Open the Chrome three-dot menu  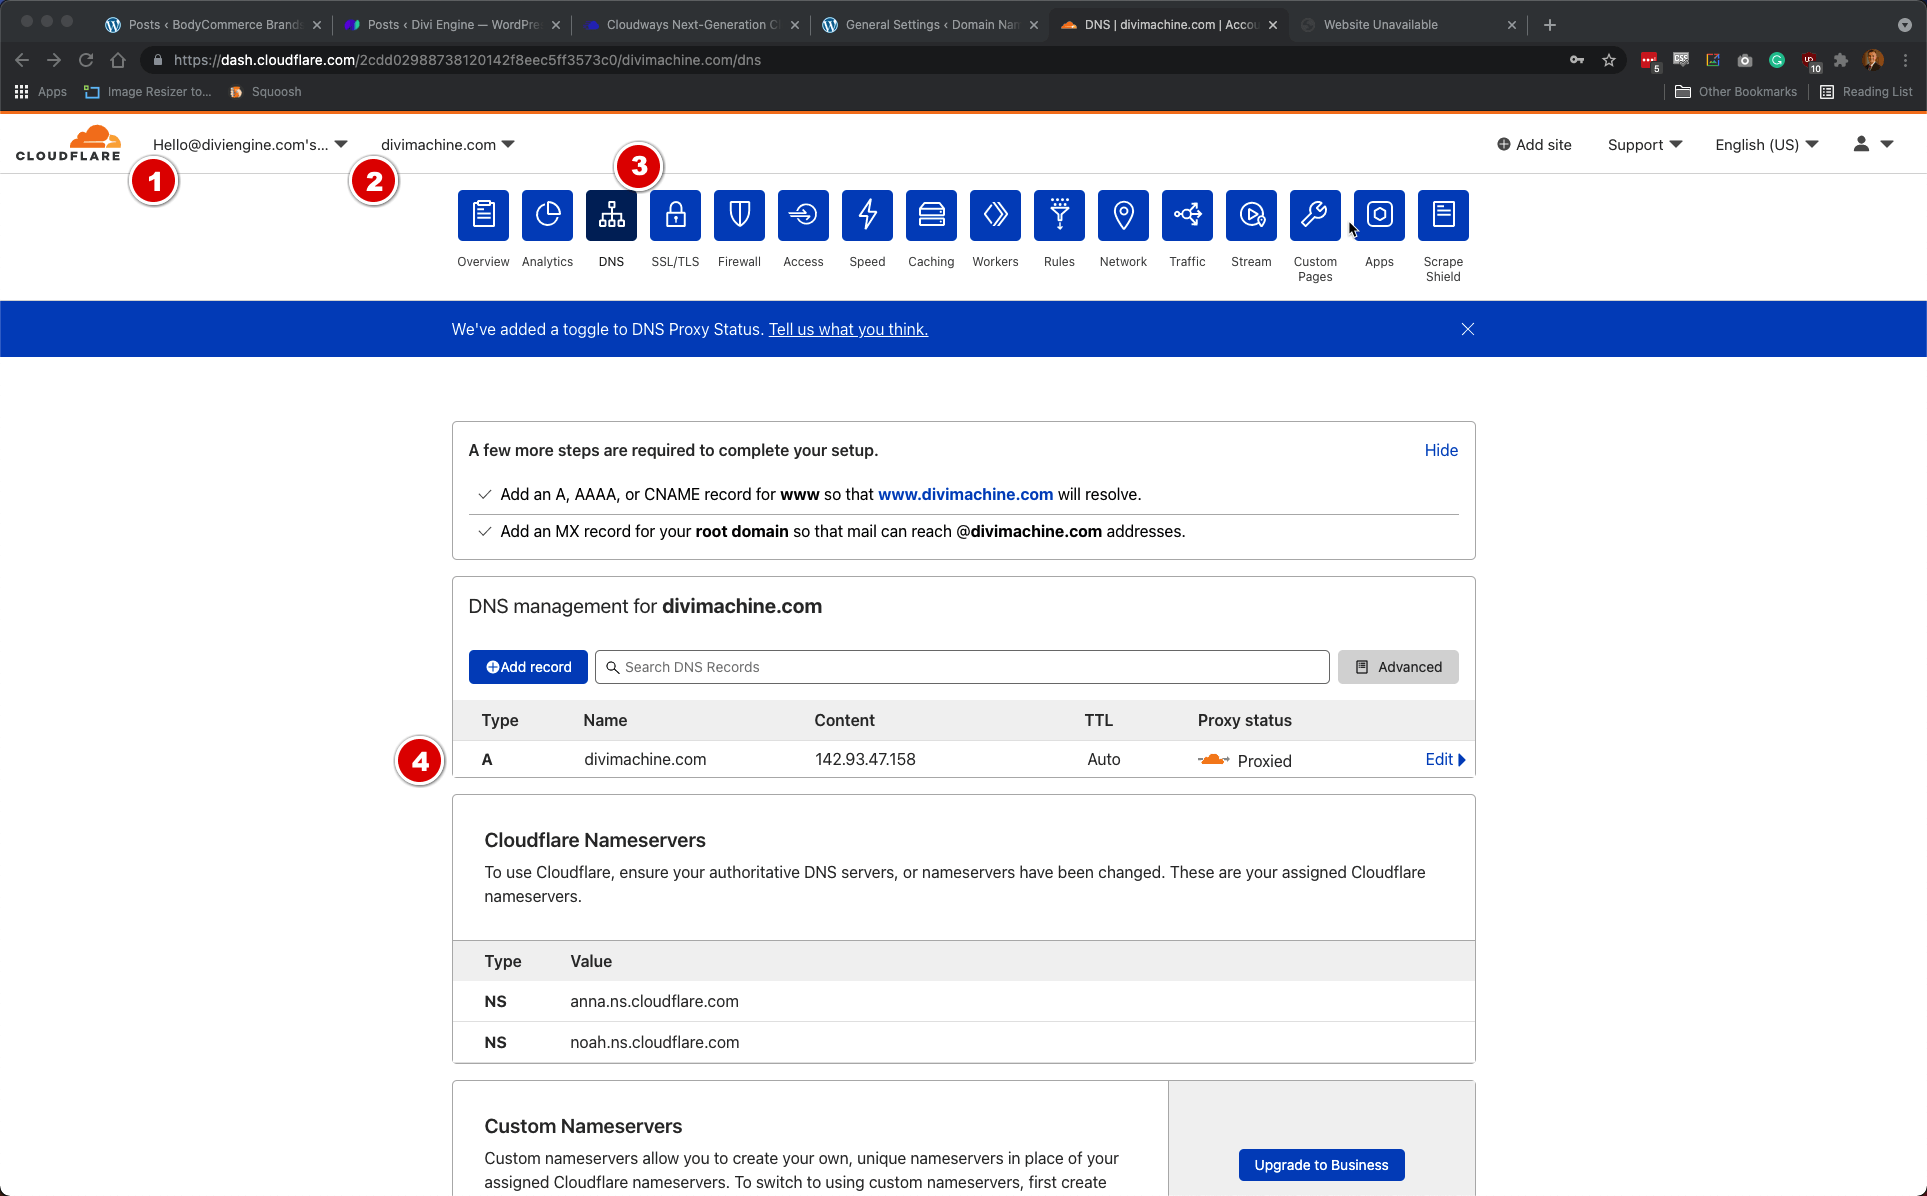point(1906,60)
